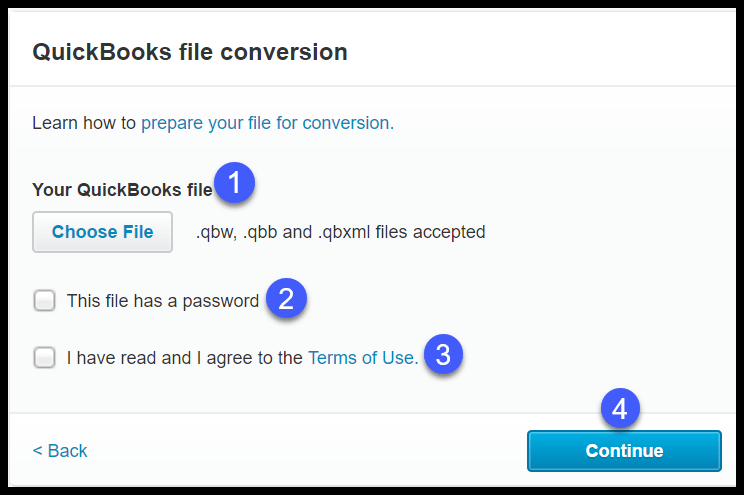
Task: Go back using the Back link
Action: pyautogui.click(x=60, y=450)
